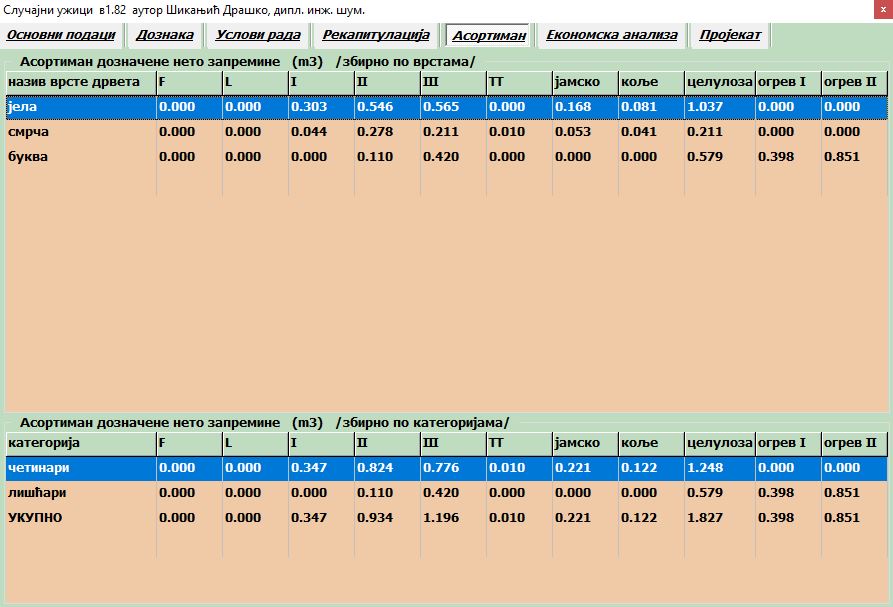Select the јела row in species table

446,107
